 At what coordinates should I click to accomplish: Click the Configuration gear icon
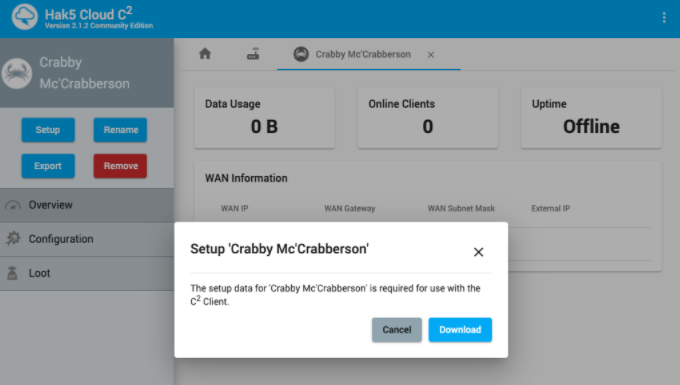[13, 238]
